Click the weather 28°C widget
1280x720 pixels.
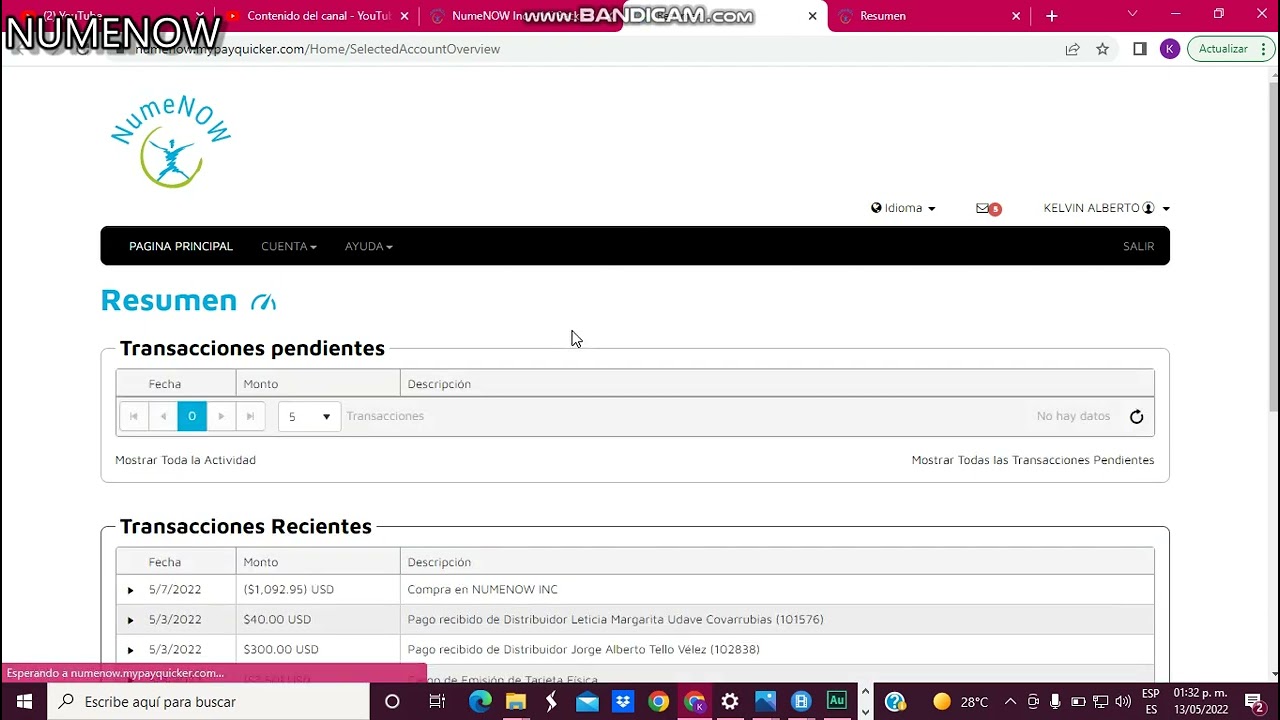click(962, 702)
